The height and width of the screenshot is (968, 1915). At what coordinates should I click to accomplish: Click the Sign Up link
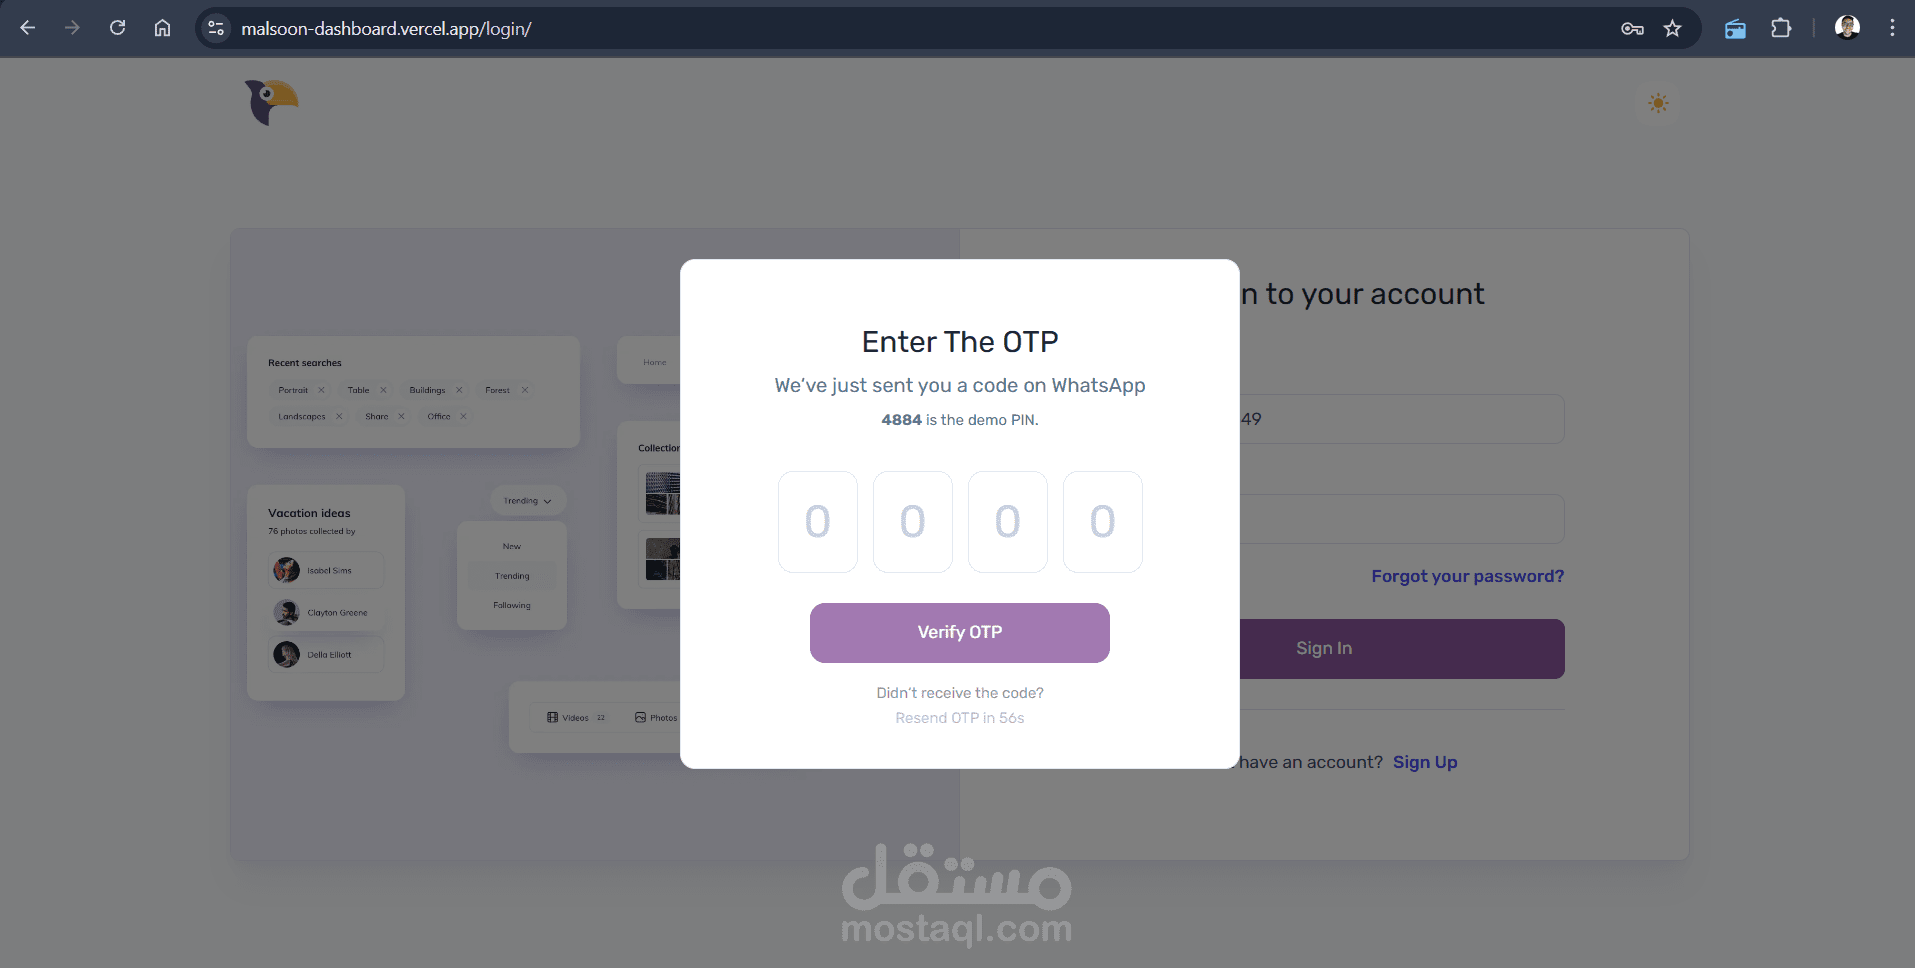[x=1425, y=762]
